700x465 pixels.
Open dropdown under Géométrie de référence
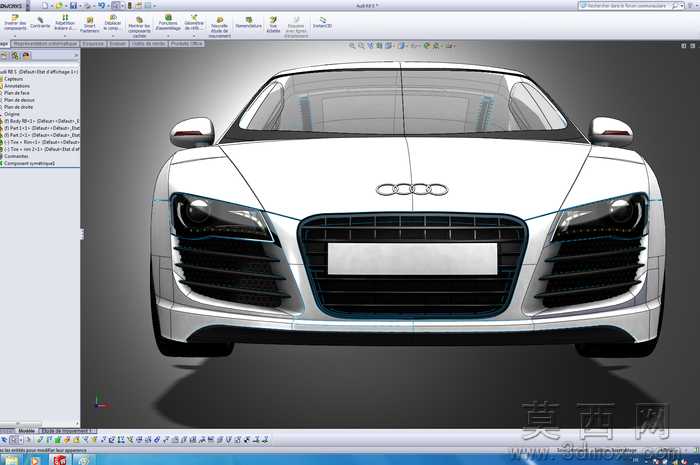(x=194, y=36)
